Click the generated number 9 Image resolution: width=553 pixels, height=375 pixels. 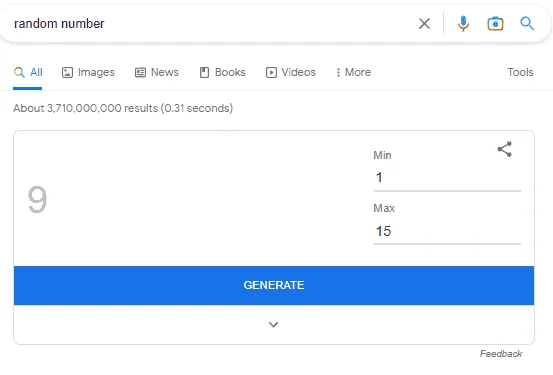point(37,200)
